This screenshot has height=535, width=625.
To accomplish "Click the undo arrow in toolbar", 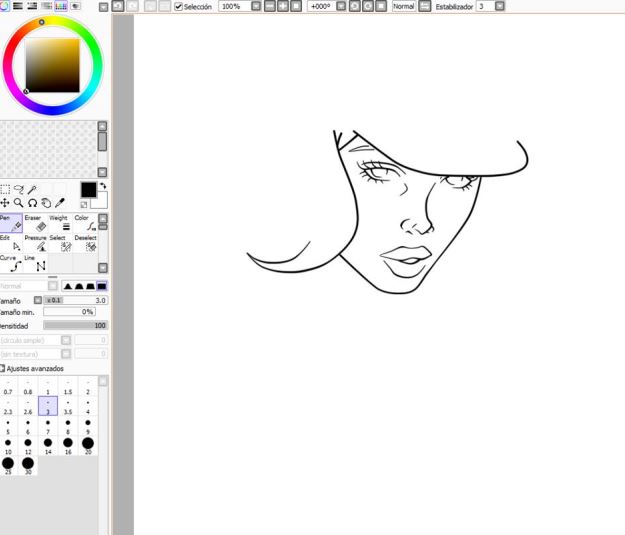I will tap(119, 6).
